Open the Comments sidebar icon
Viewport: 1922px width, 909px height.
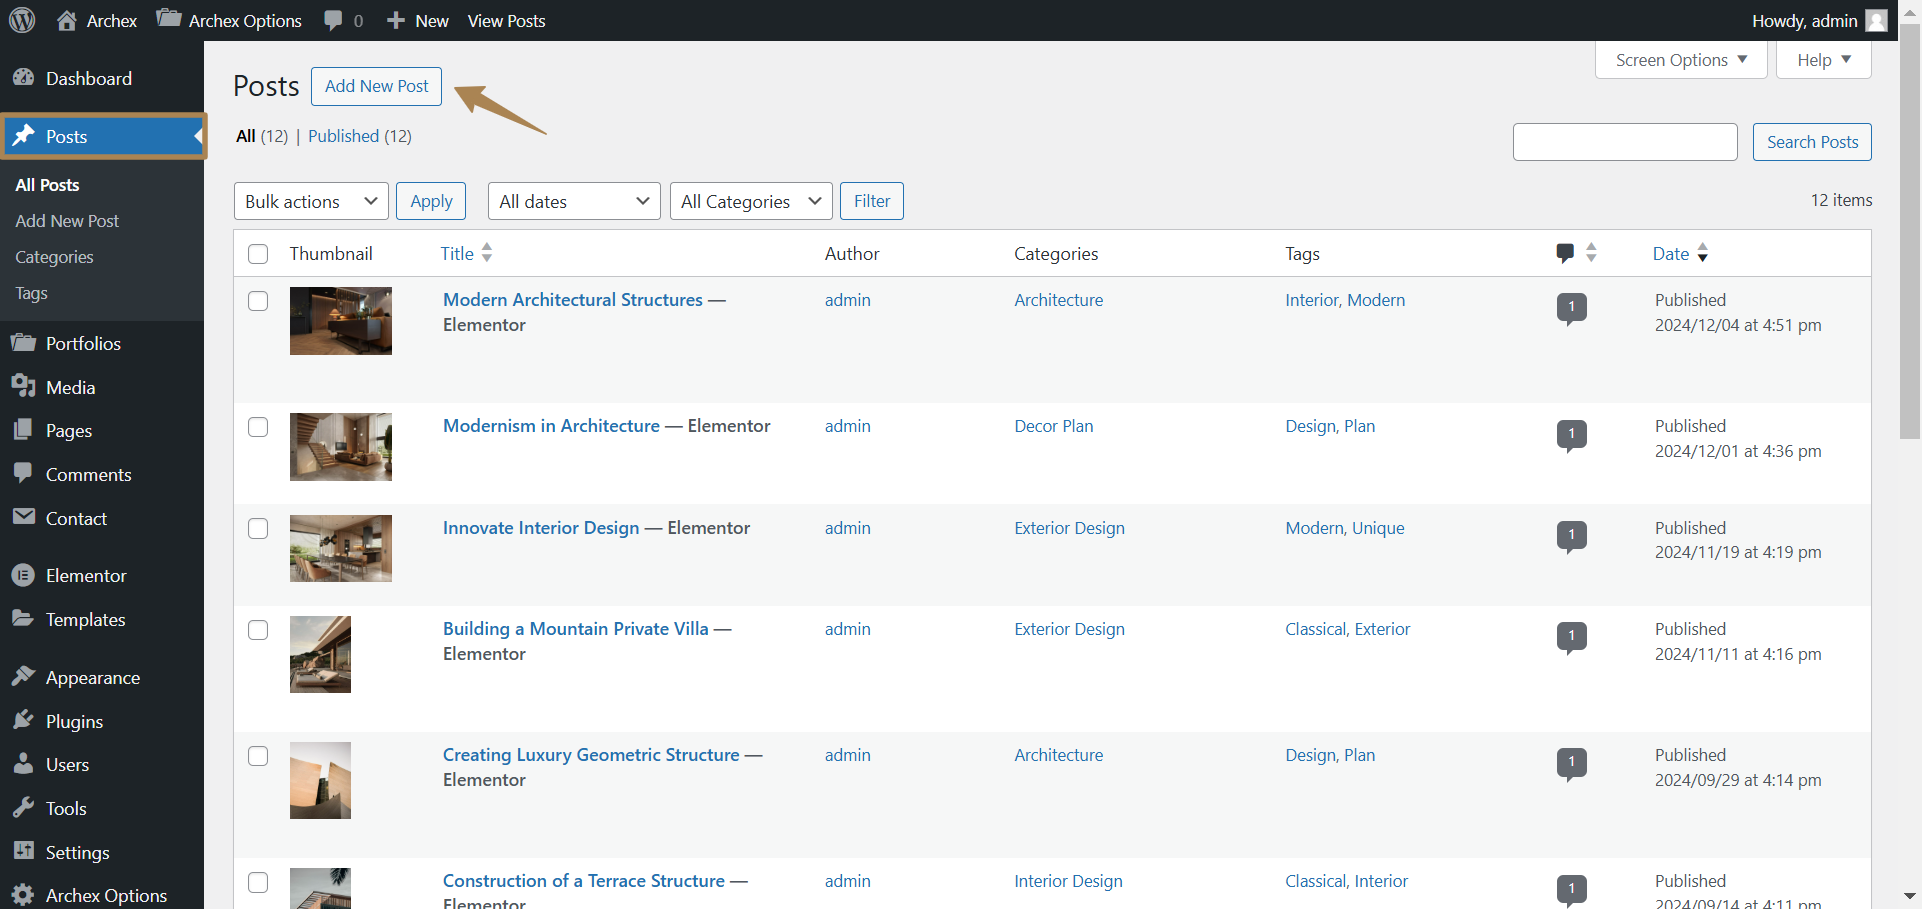(24, 474)
